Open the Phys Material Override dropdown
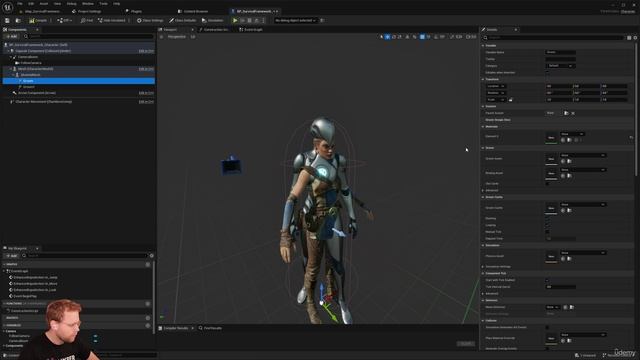Image resolution: width=640 pixels, height=360 pixels. click(583, 335)
